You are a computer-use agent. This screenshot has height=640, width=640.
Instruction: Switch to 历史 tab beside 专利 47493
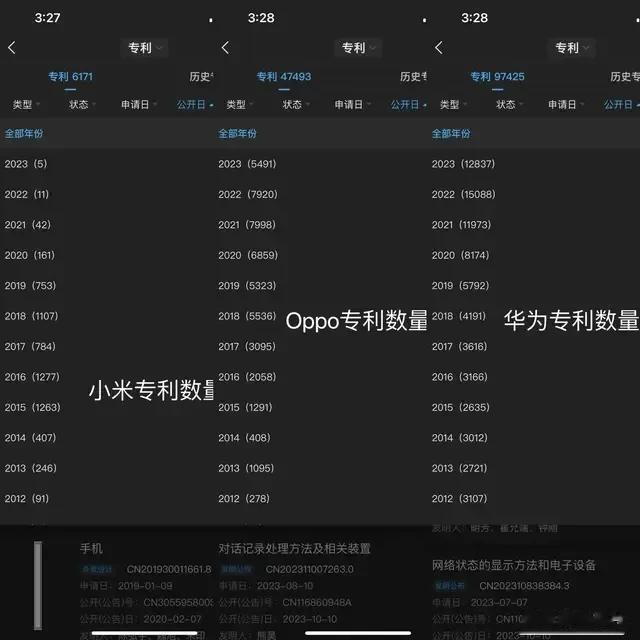click(x=413, y=77)
